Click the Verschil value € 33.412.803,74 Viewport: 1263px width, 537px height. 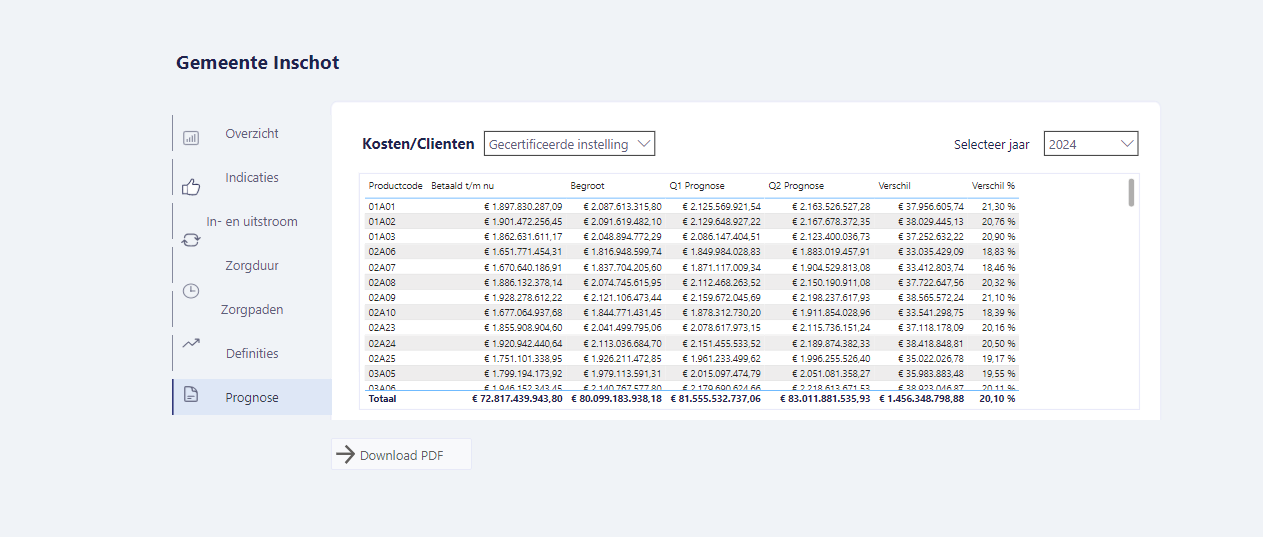point(930,267)
